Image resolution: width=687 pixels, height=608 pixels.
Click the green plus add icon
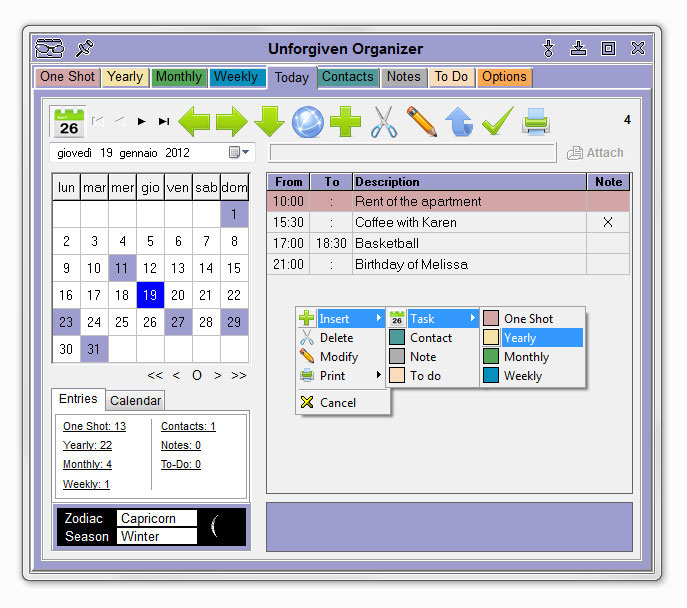pyautogui.click(x=345, y=122)
